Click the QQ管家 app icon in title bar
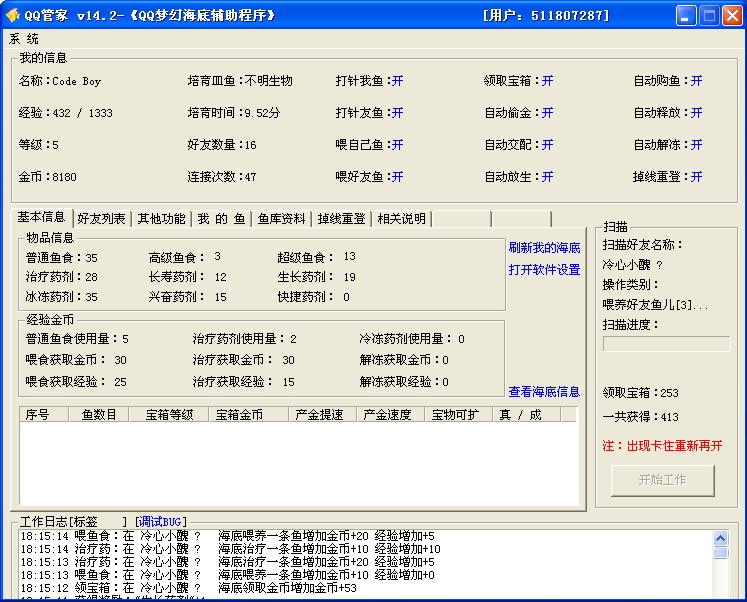Viewport: 747px width, 602px height. point(14,16)
